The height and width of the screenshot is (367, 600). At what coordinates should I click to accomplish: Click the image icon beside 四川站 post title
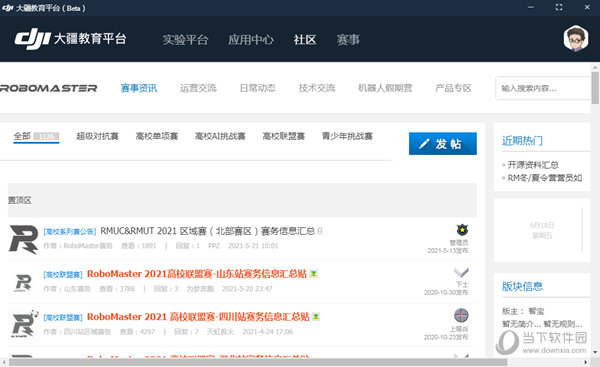(x=316, y=316)
